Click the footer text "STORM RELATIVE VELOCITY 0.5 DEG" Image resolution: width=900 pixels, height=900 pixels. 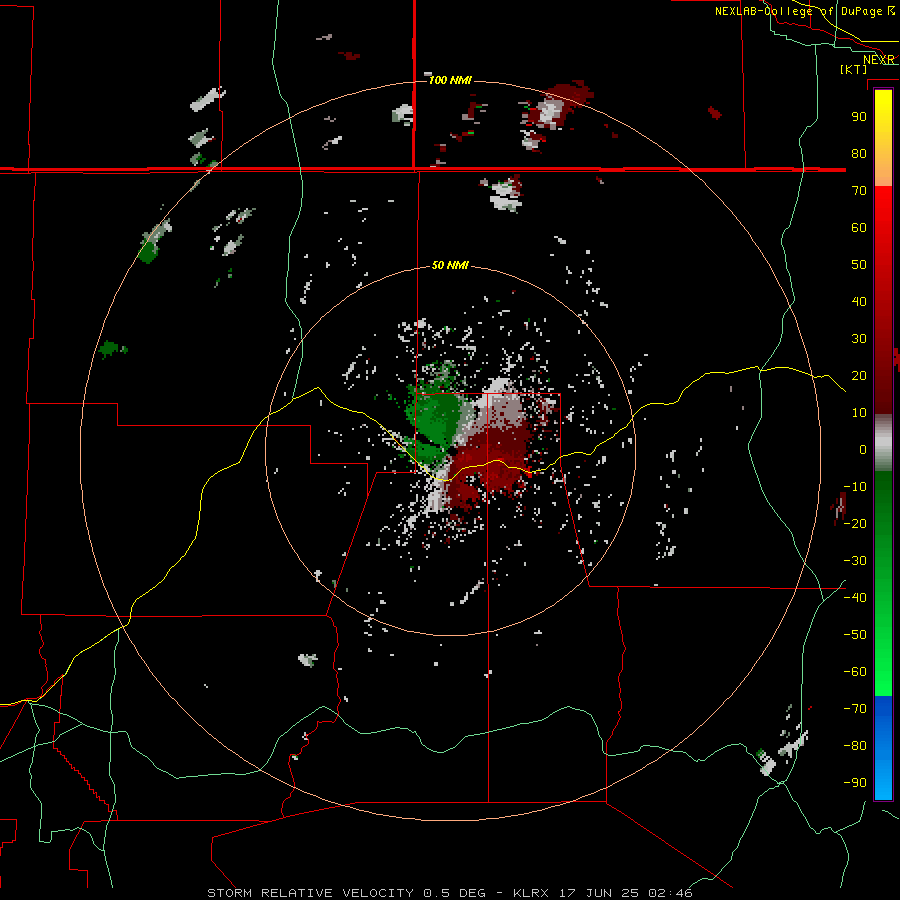(346, 893)
